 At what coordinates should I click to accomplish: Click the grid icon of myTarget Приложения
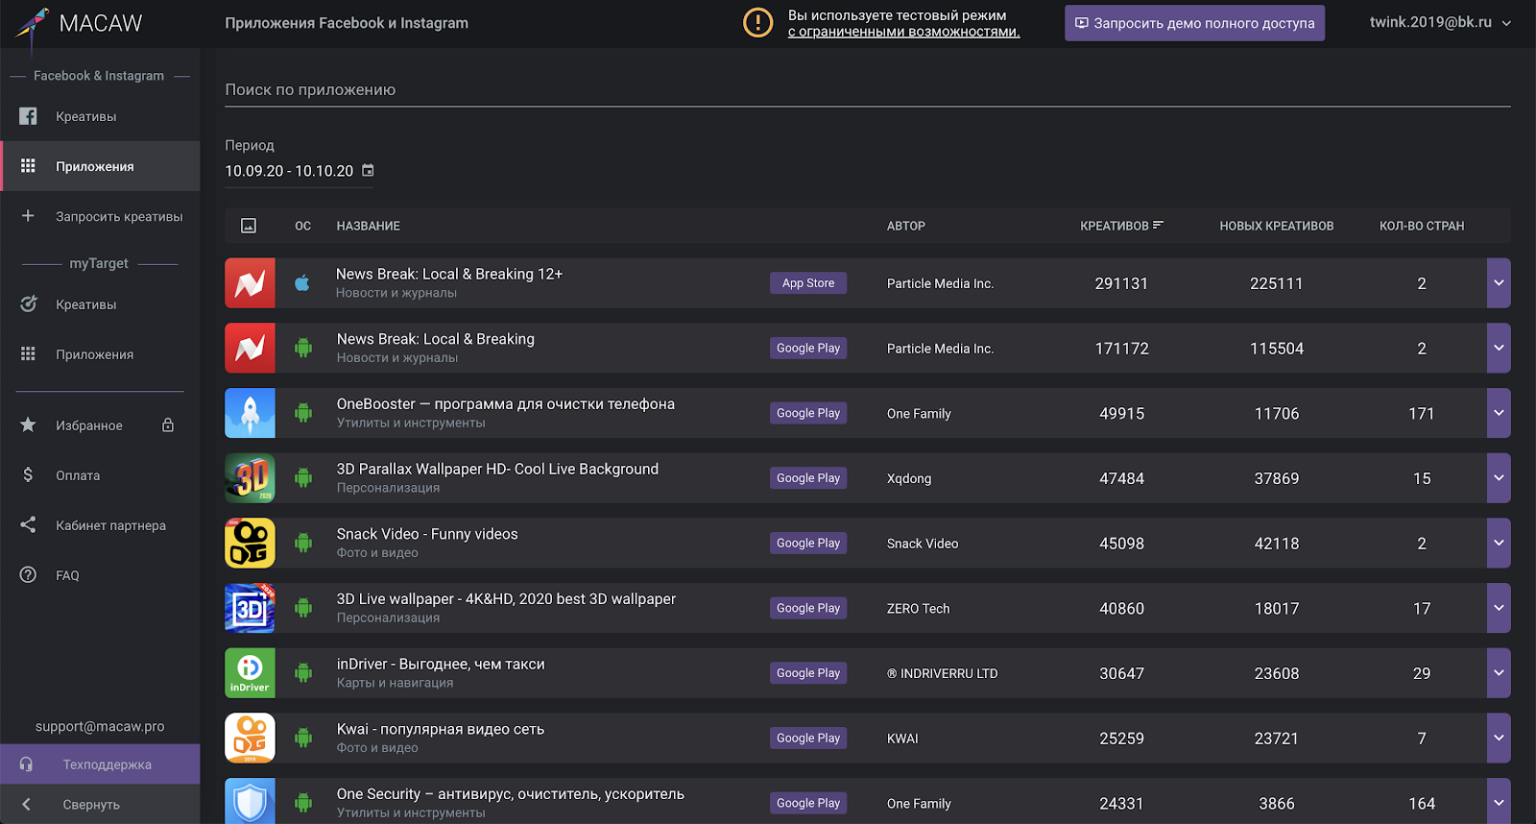[x=28, y=354]
